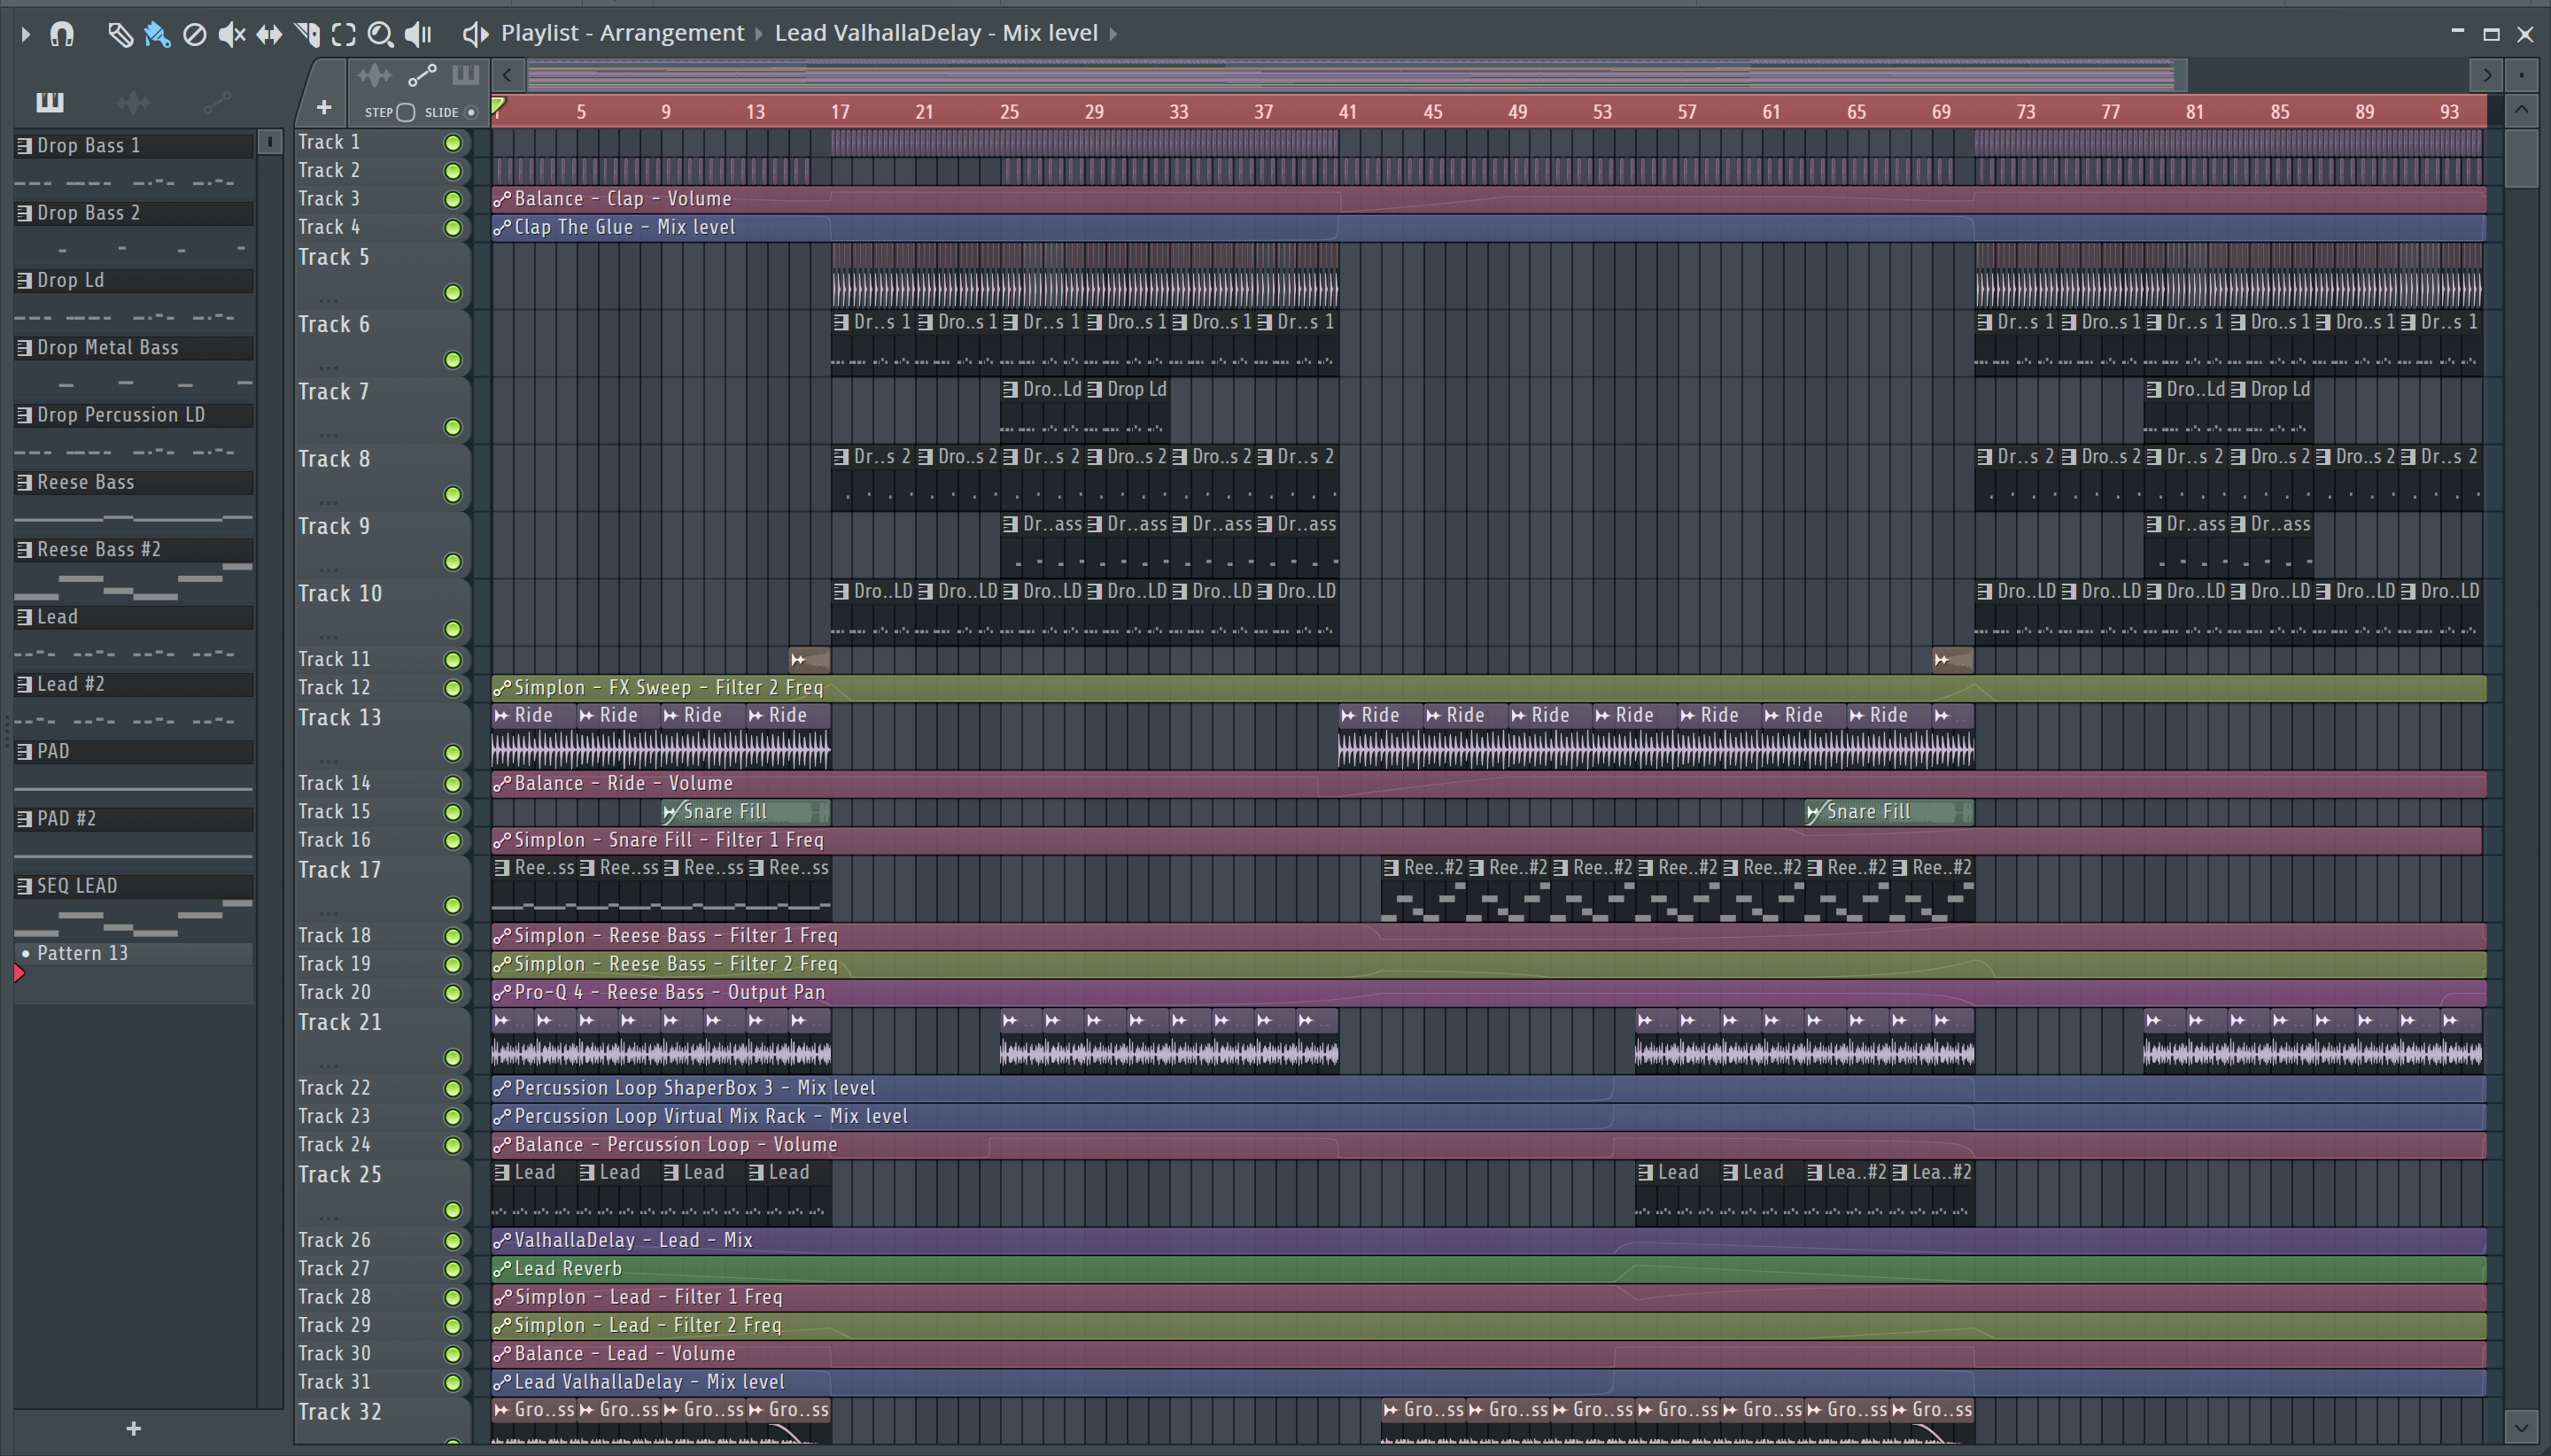This screenshot has width=2551, height=1456.
Task: Add a new pattern with bottom plus
Action: coord(134,1429)
